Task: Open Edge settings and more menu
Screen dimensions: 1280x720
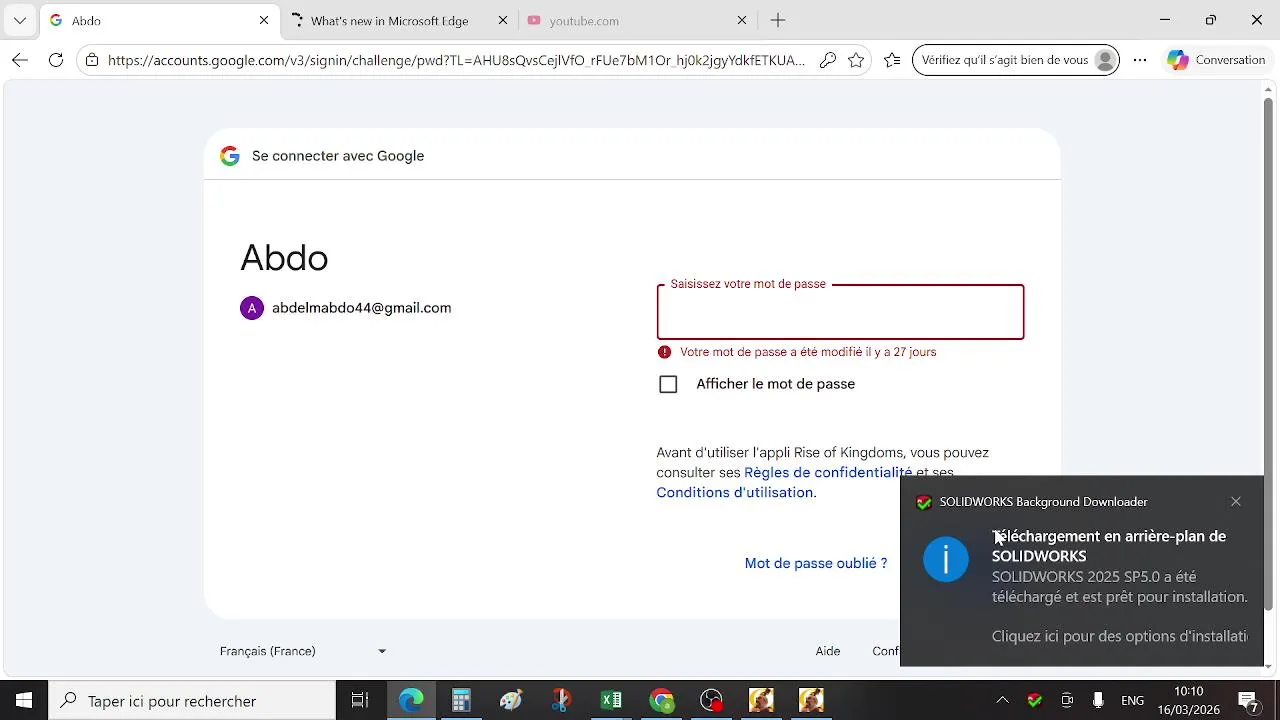Action: 1140,60
